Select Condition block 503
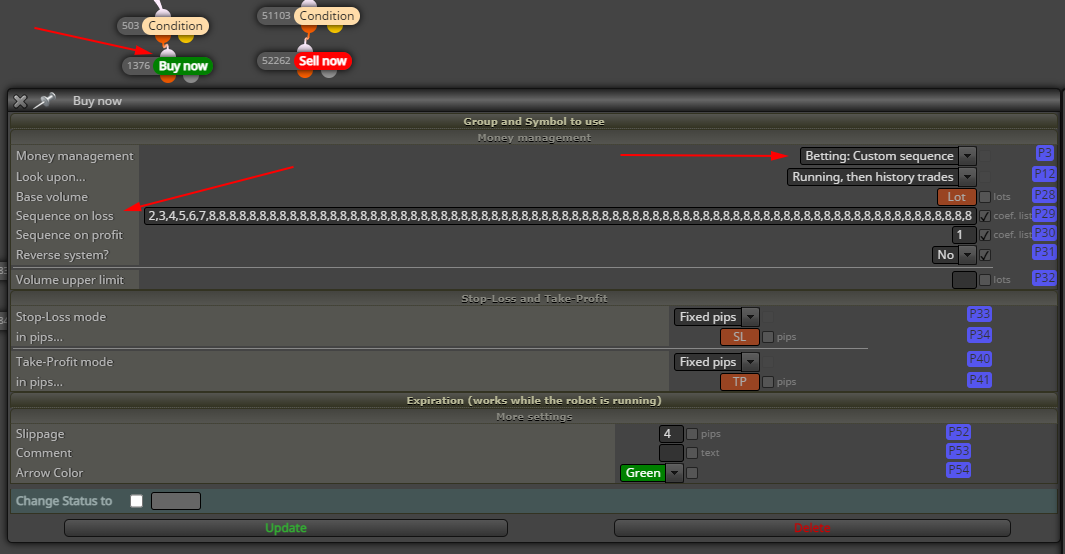 pos(175,26)
